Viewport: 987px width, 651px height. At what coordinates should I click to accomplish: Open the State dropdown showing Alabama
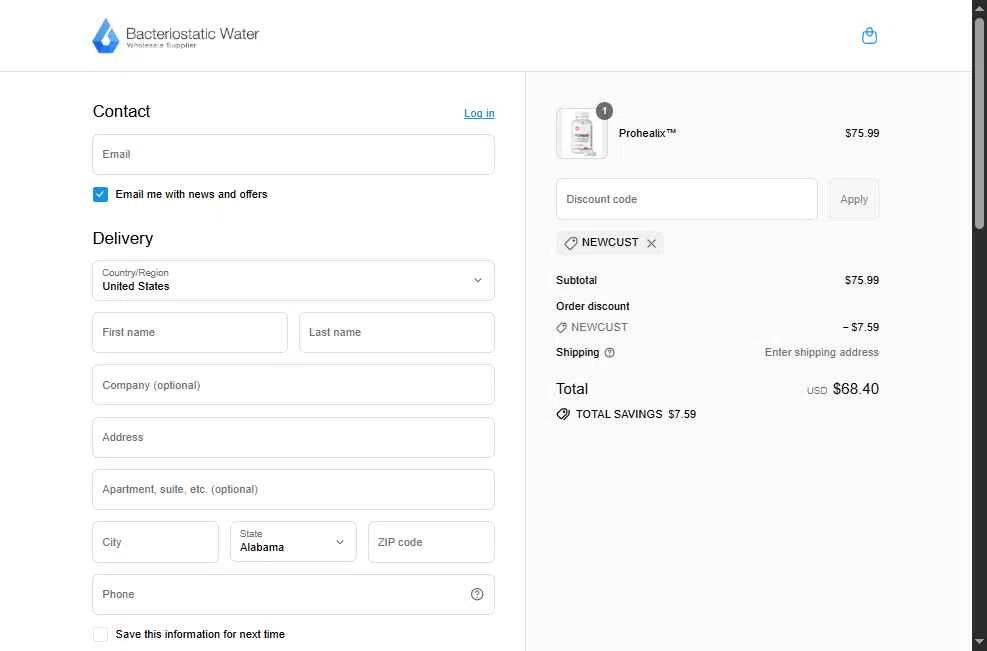point(293,541)
